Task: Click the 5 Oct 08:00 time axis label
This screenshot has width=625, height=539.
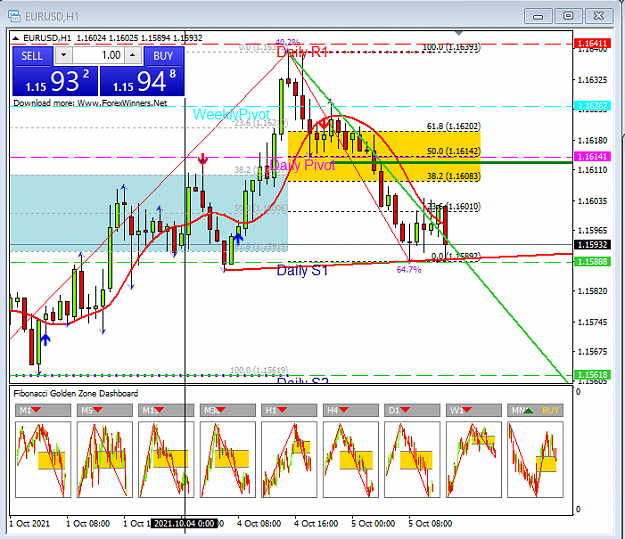Action: [430, 523]
